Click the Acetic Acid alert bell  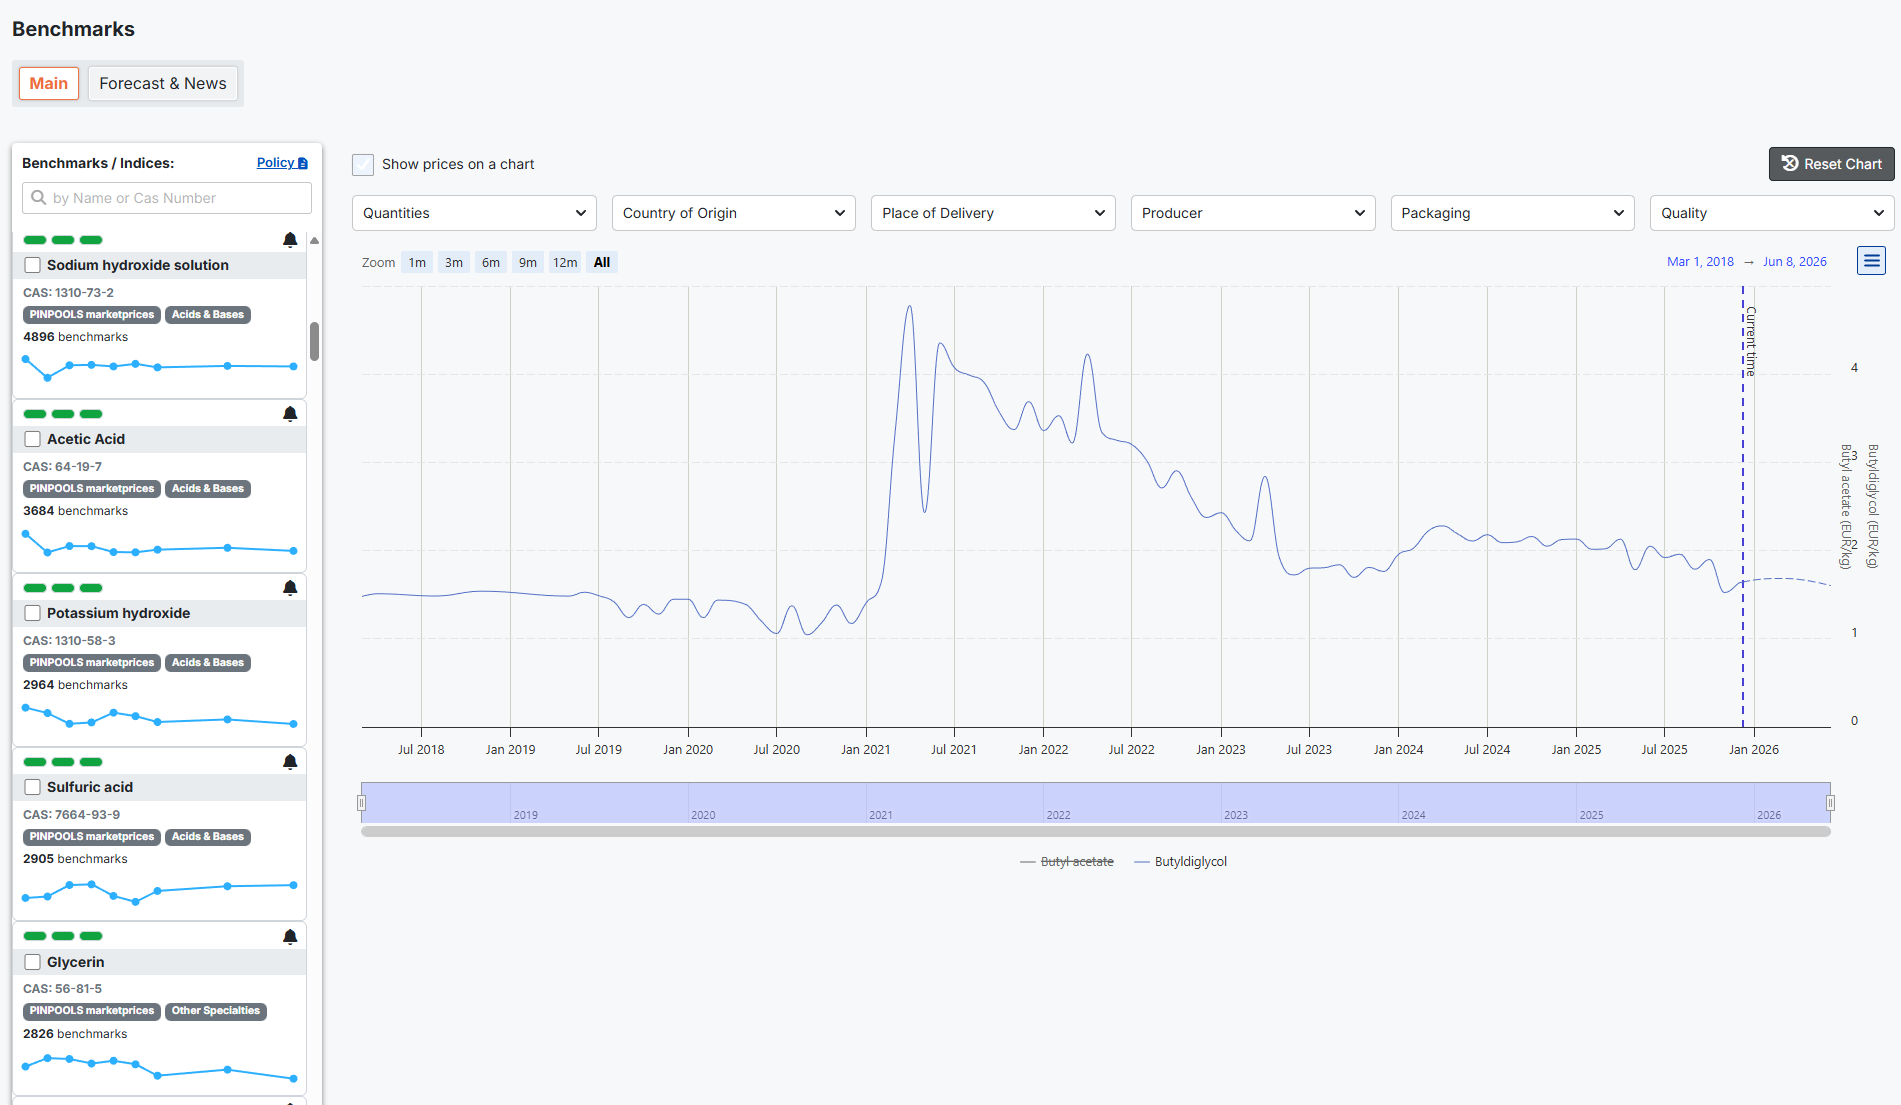(290, 414)
